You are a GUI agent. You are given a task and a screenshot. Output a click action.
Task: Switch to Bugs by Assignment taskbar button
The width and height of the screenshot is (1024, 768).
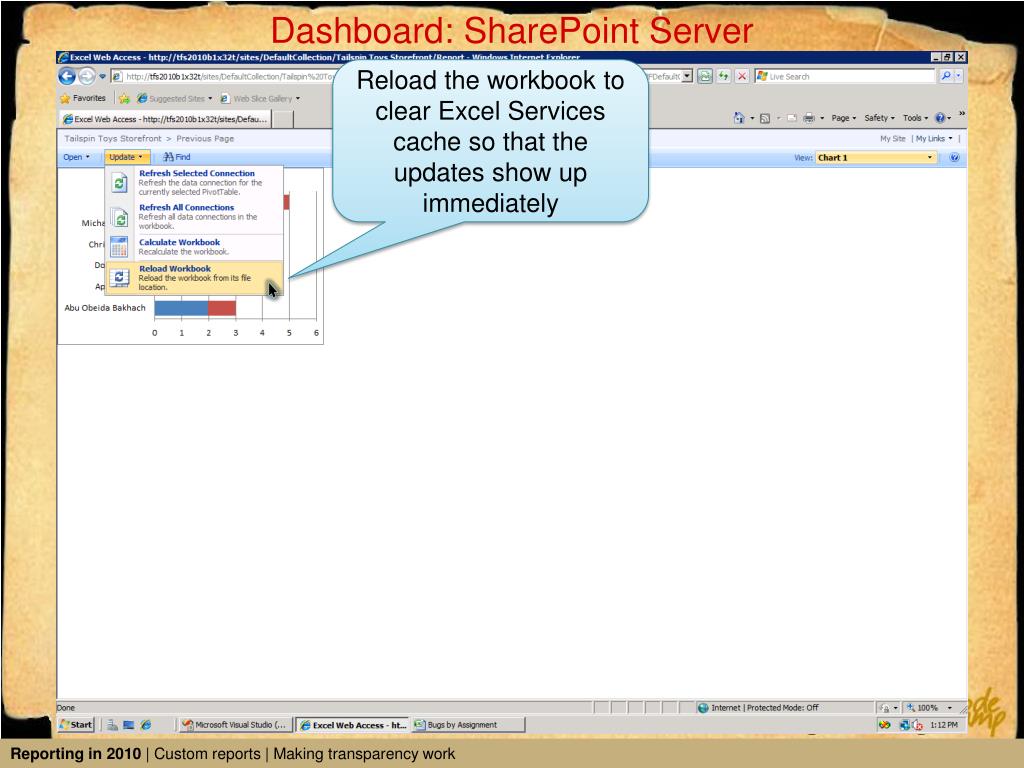[468, 725]
